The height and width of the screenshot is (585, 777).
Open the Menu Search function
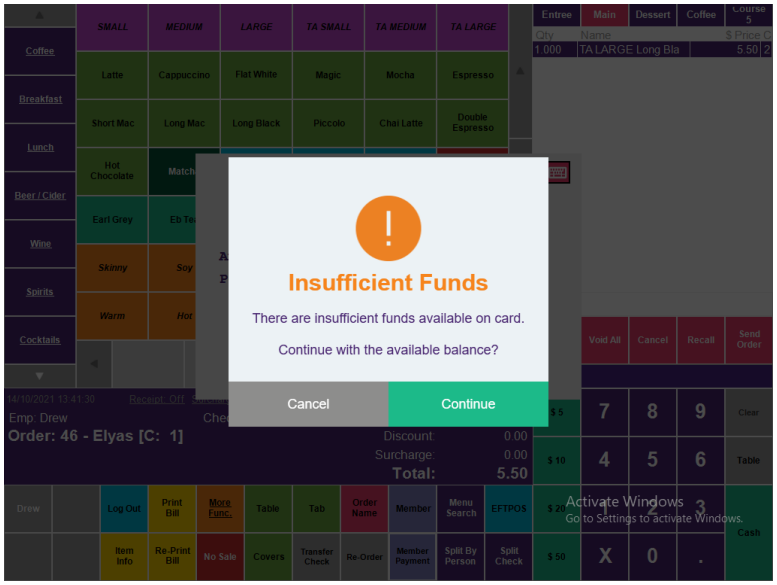(461, 508)
